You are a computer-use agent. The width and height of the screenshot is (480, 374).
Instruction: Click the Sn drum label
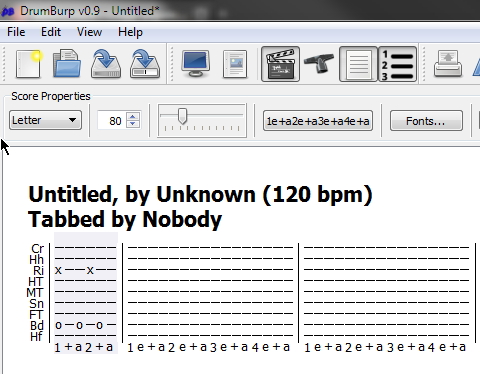point(36,304)
